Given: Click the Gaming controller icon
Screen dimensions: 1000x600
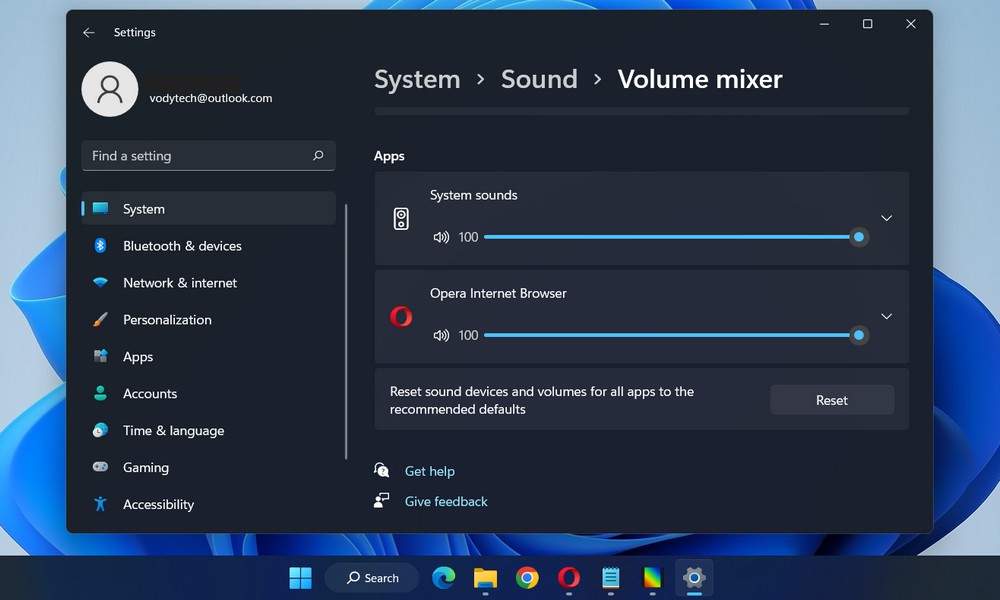Looking at the screenshot, I should point(100,467).
